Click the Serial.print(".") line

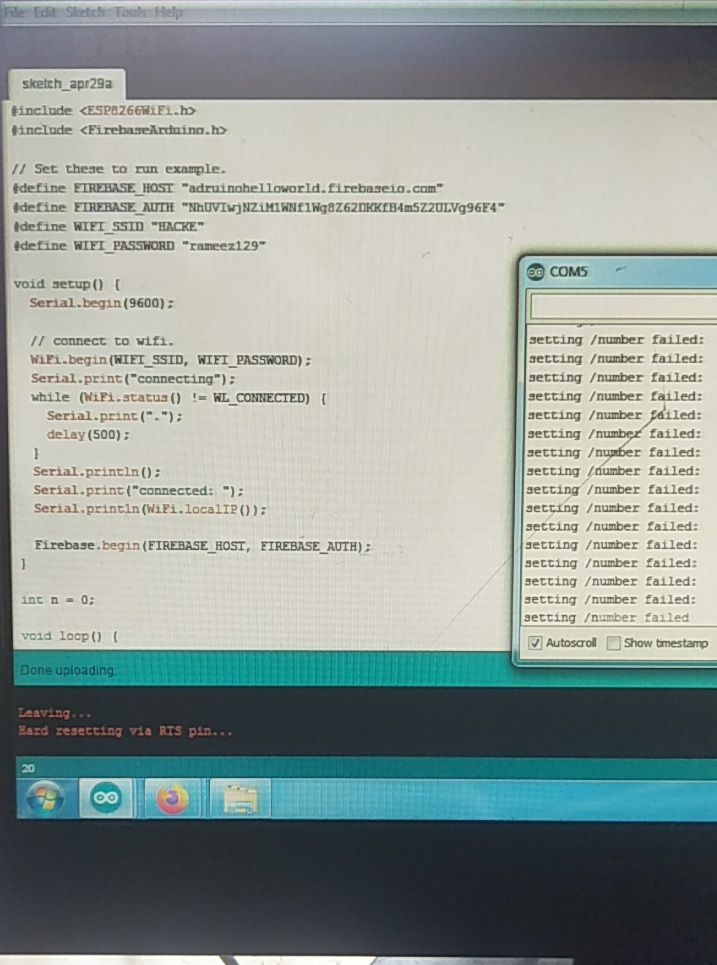[114, 416]
